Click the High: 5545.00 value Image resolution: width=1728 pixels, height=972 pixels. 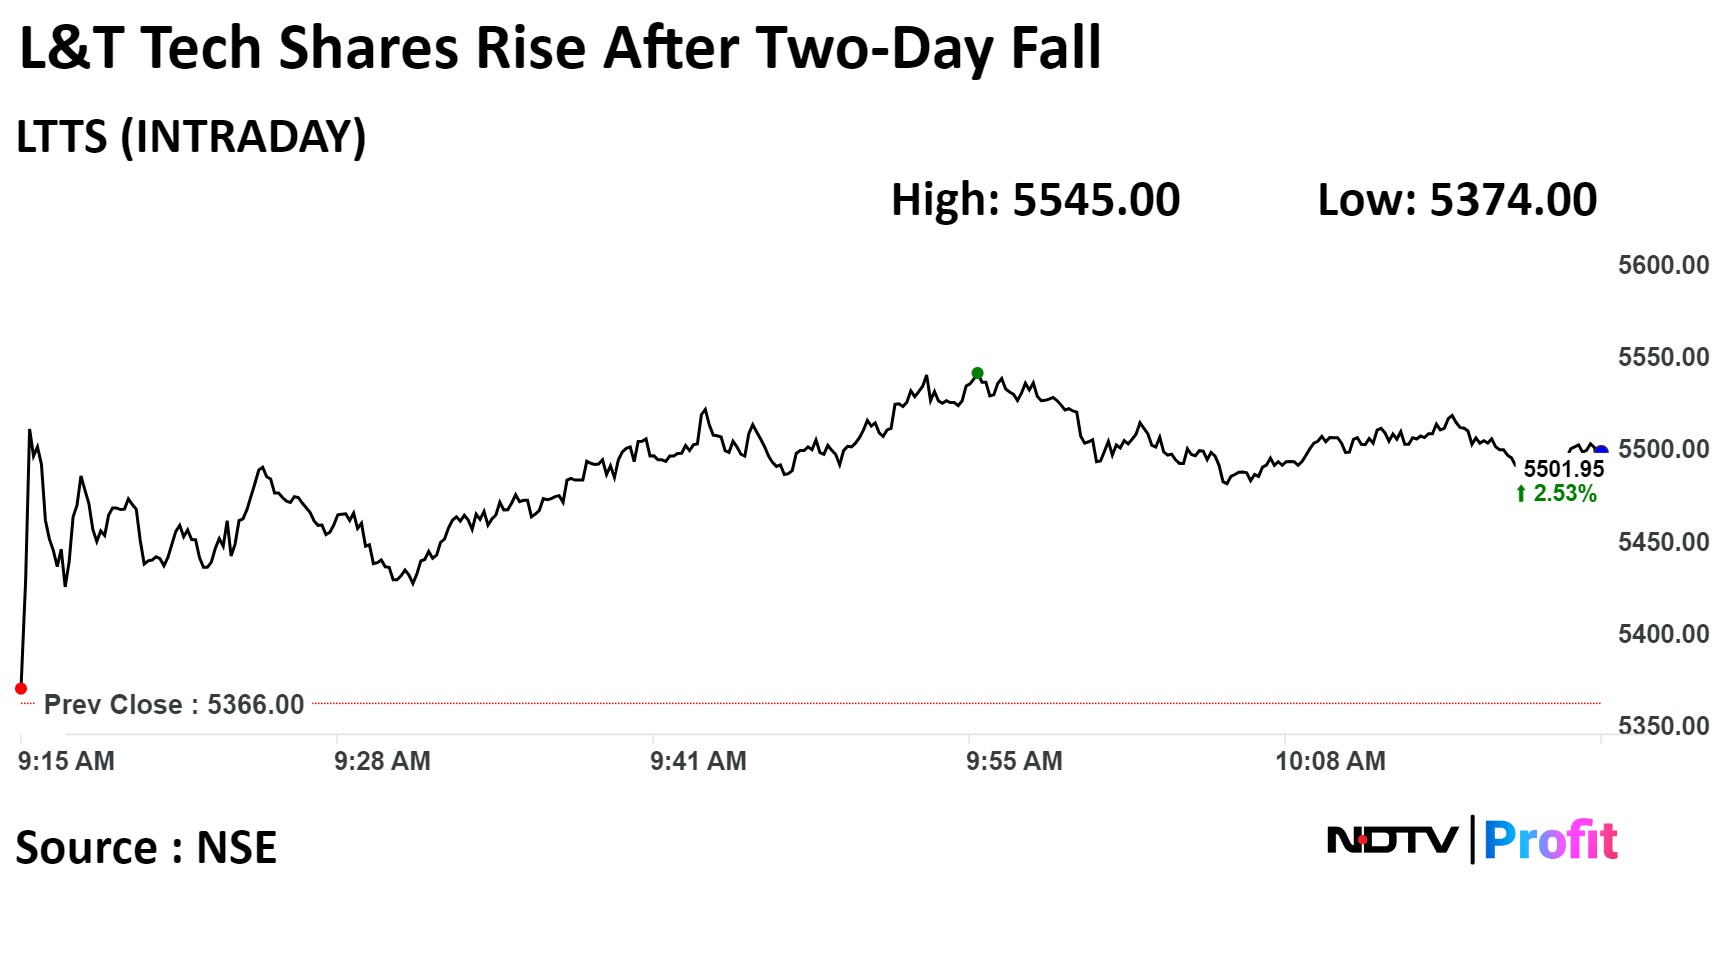coord(1035,200)
